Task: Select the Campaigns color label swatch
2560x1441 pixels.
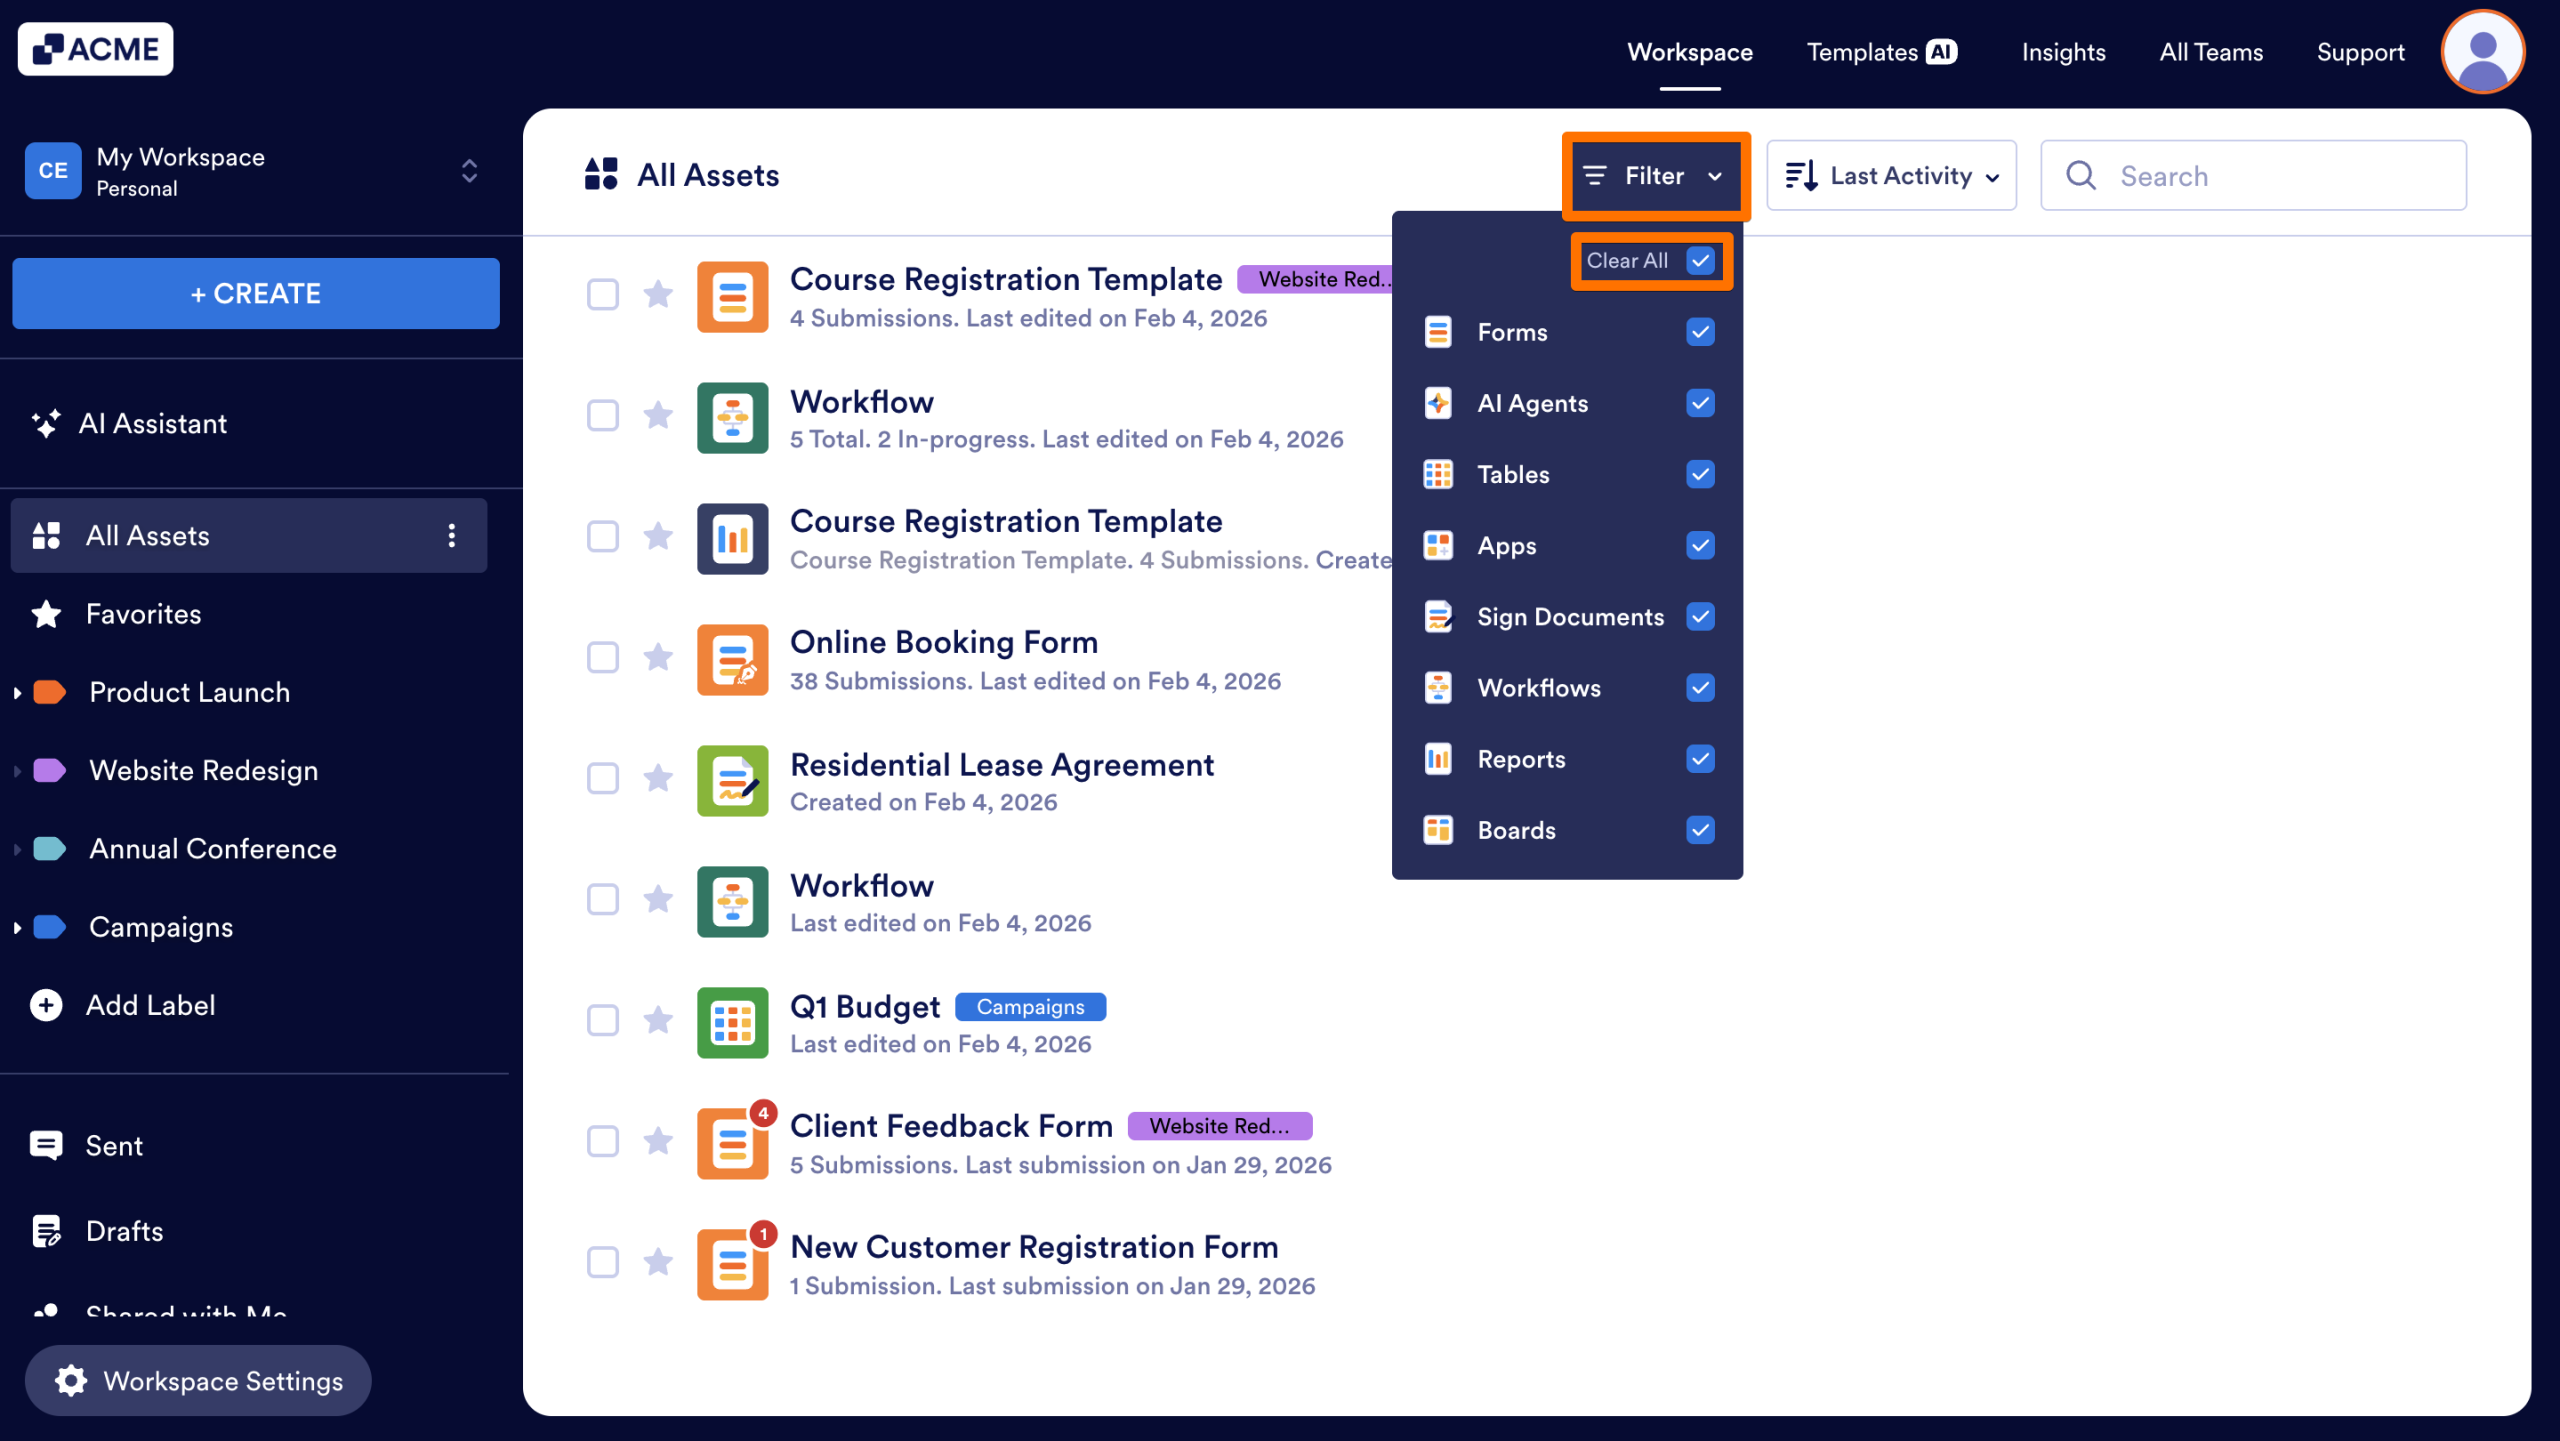Action: (47, 926)
